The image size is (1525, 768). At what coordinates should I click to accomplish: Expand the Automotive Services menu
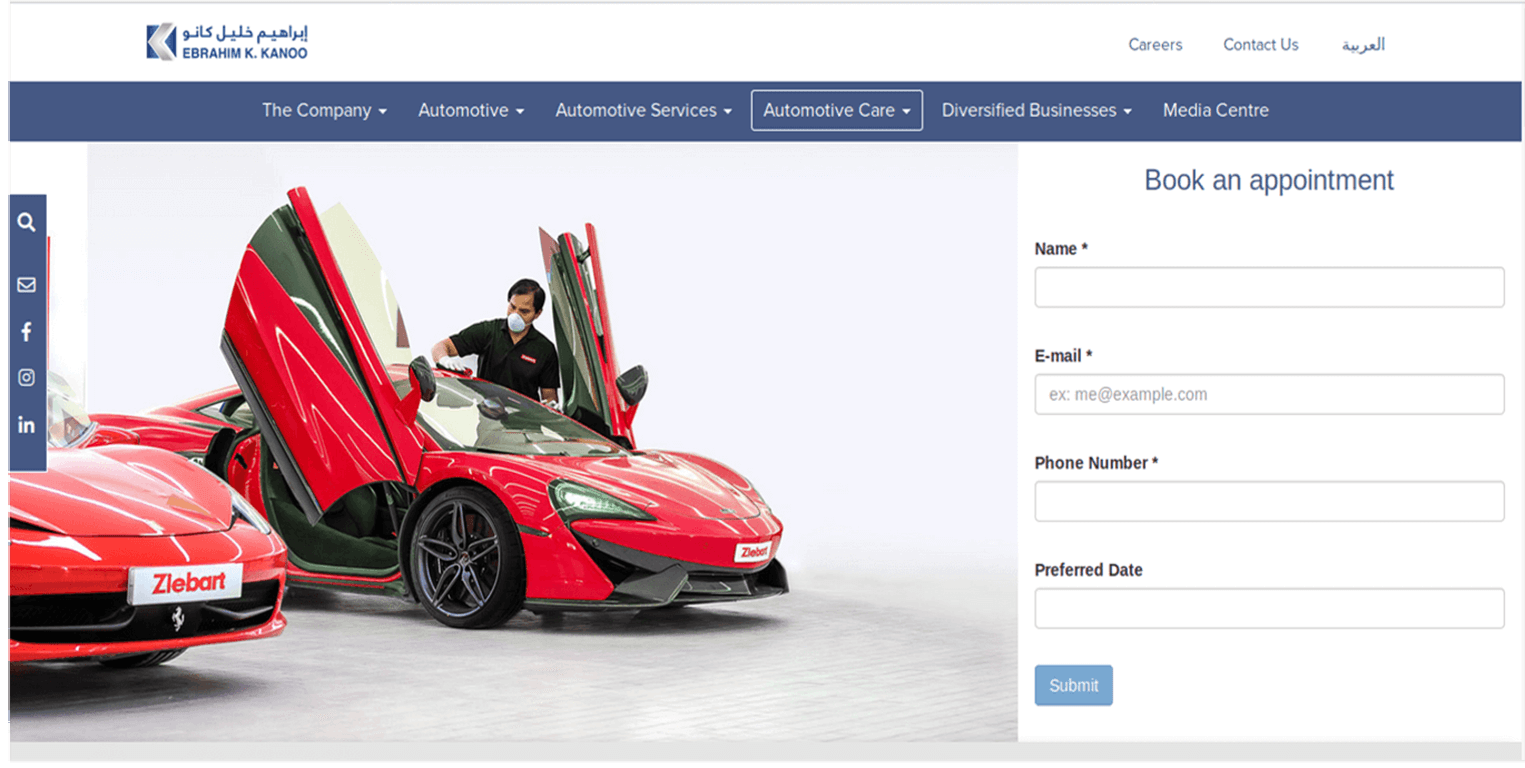[x=643, y=111]
